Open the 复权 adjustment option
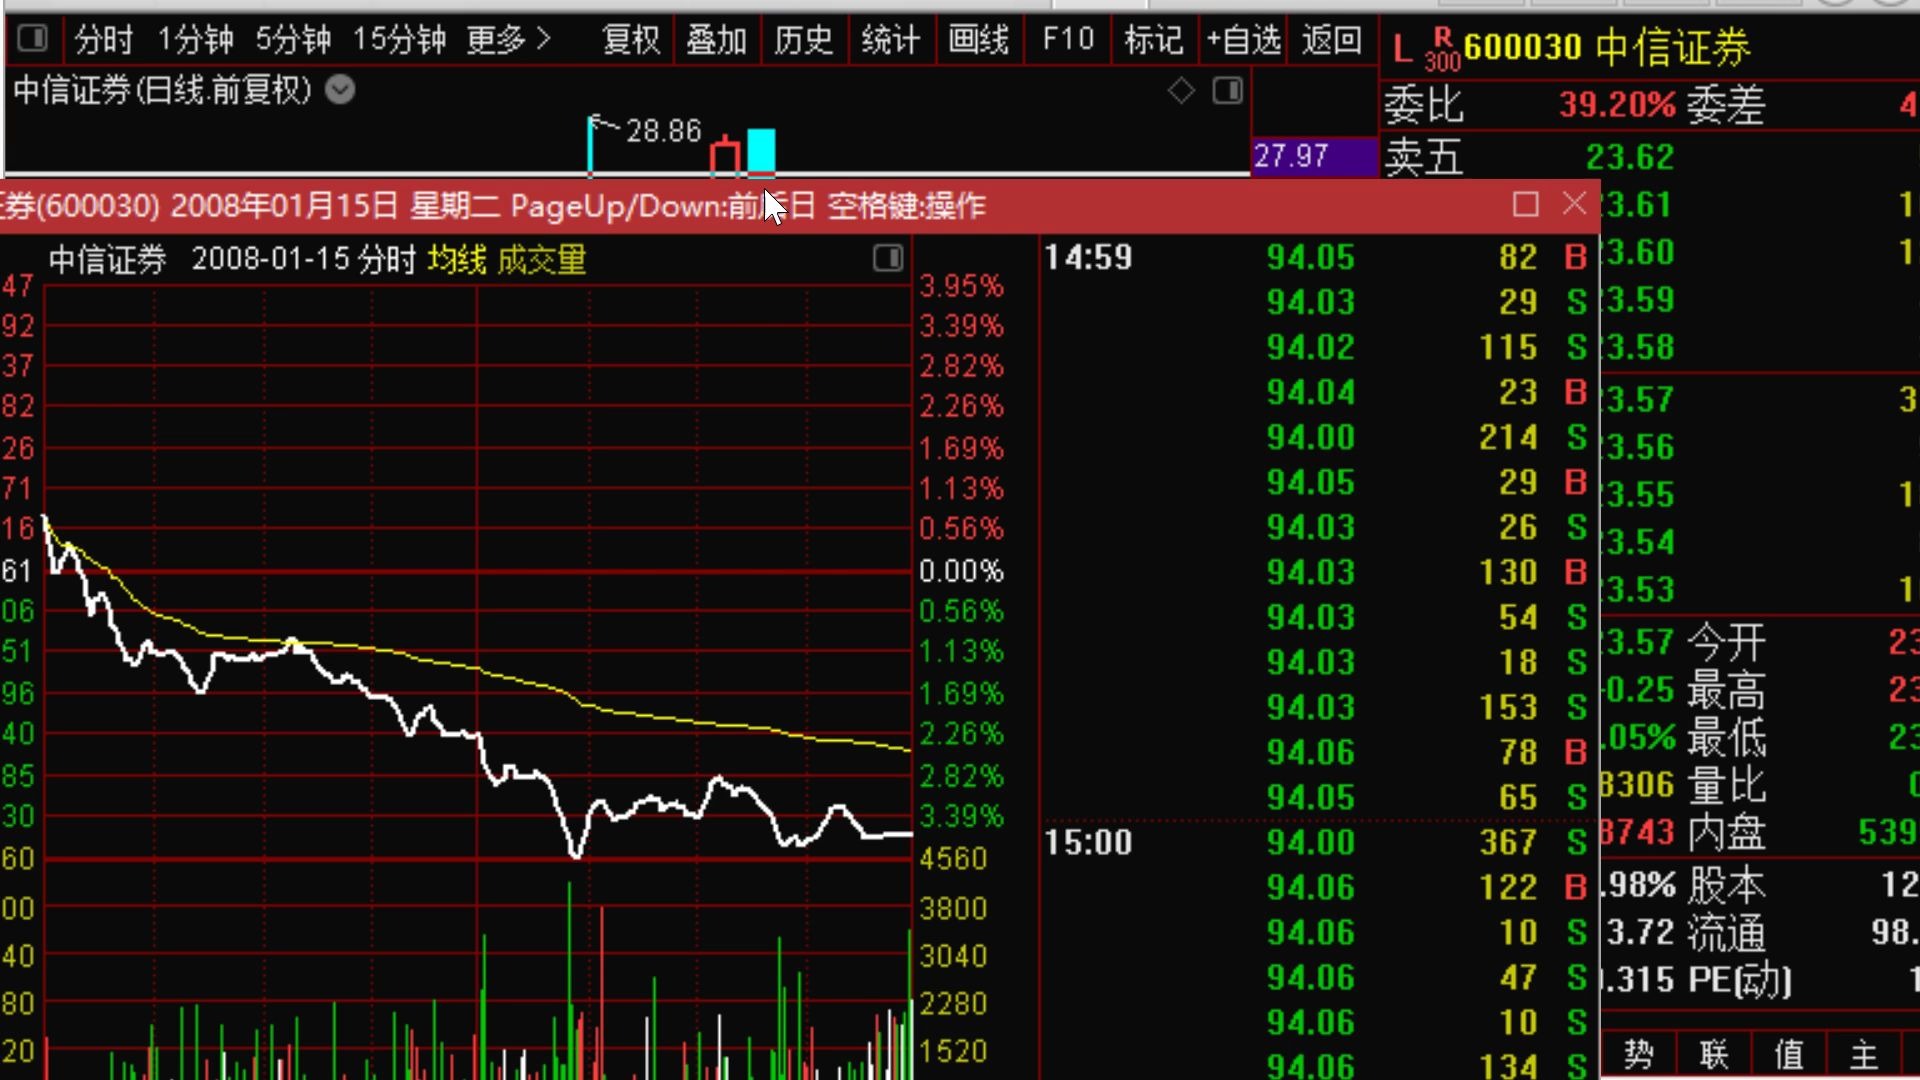The width and height of the screenshot is (1920, 1080). [631, 40]
